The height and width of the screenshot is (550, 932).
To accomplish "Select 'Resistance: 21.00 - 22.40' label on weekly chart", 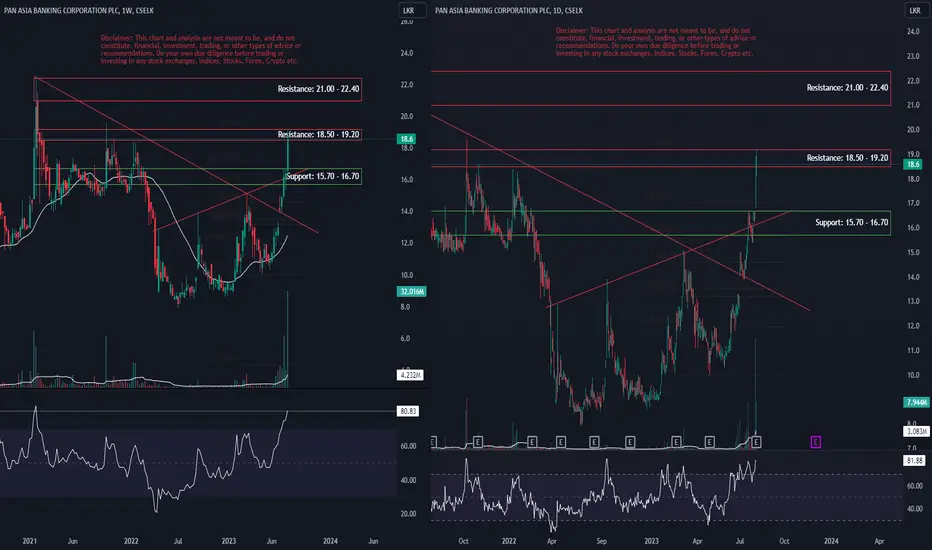I will (318, 89).
